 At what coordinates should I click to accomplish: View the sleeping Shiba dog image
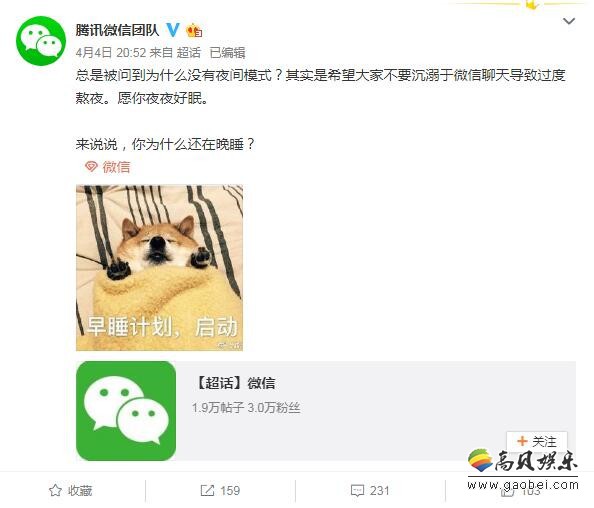159,268
